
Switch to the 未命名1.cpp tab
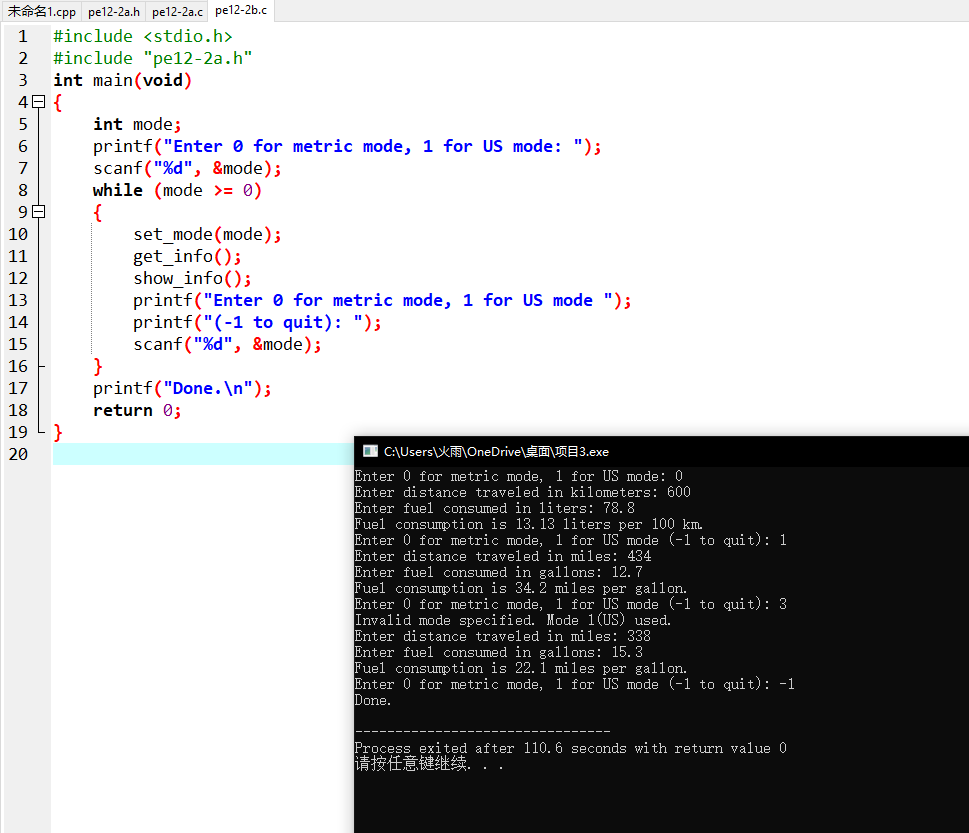click(41, 11)
